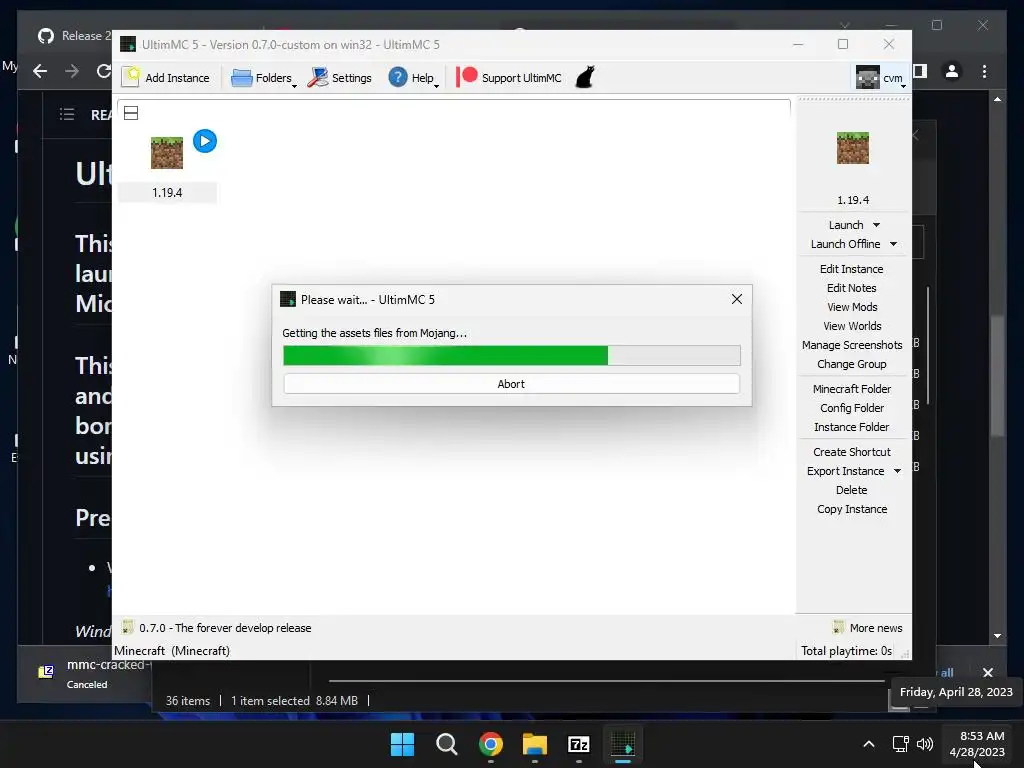Click Copy Instance

(852, 509)
